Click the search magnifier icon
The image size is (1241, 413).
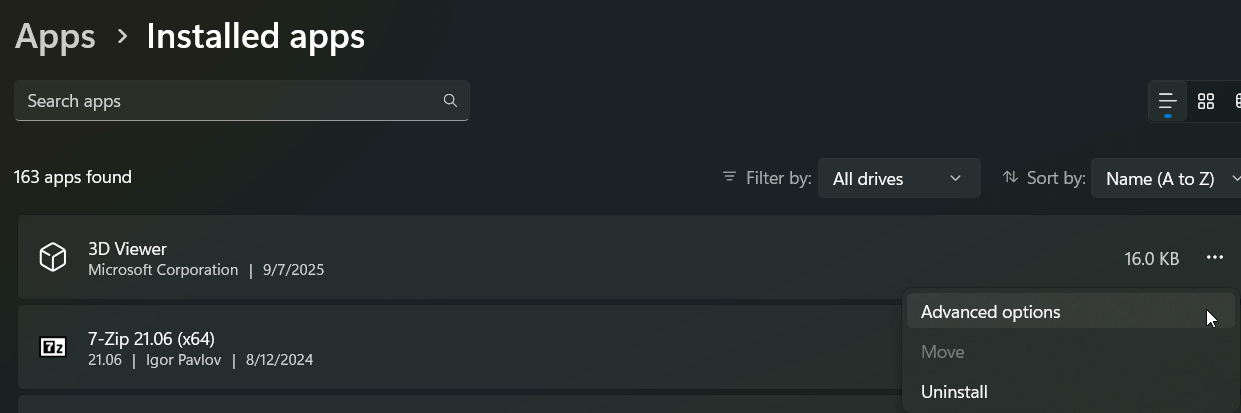(x=450, y=101)
